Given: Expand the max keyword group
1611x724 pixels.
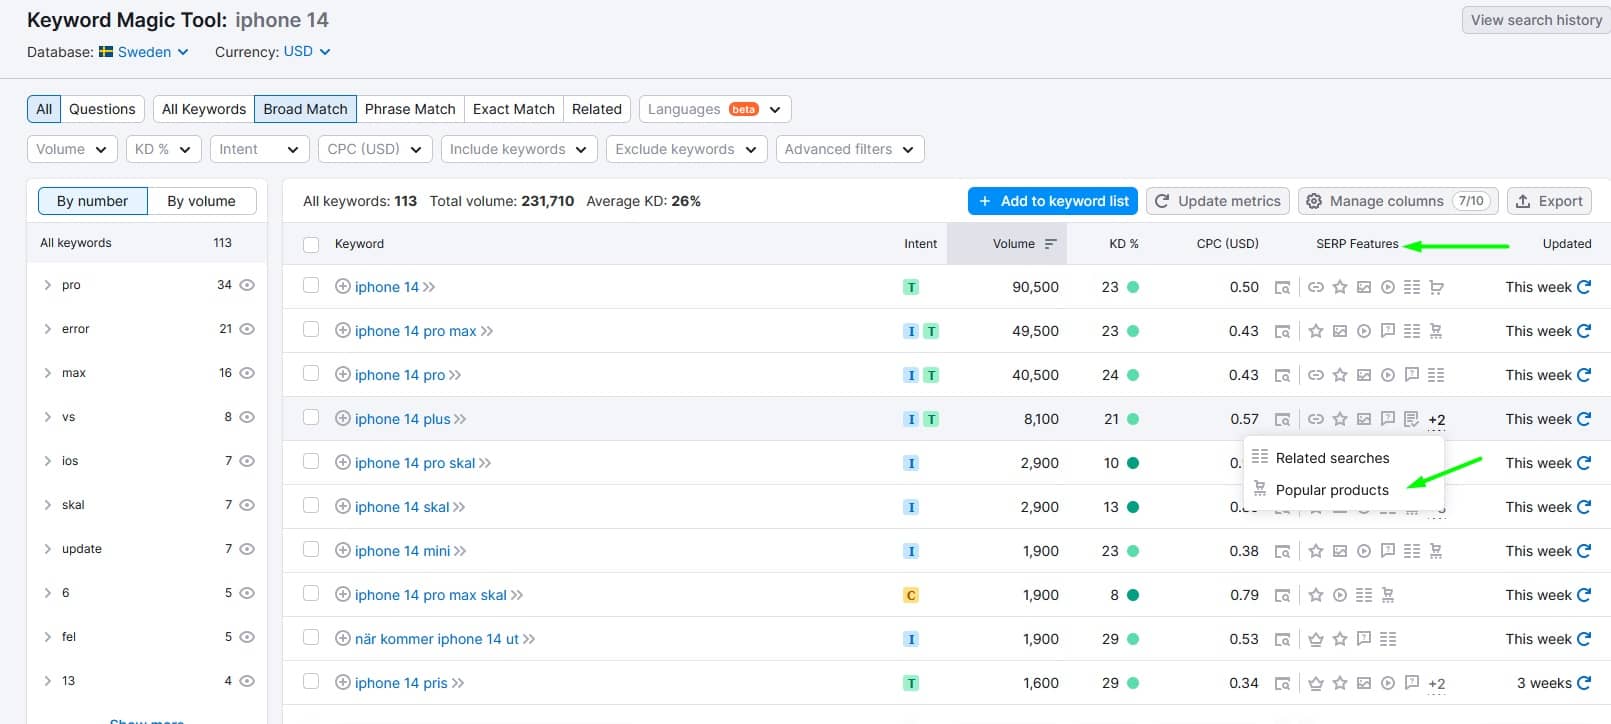Looking at the screenshot, I should point(47,373).
